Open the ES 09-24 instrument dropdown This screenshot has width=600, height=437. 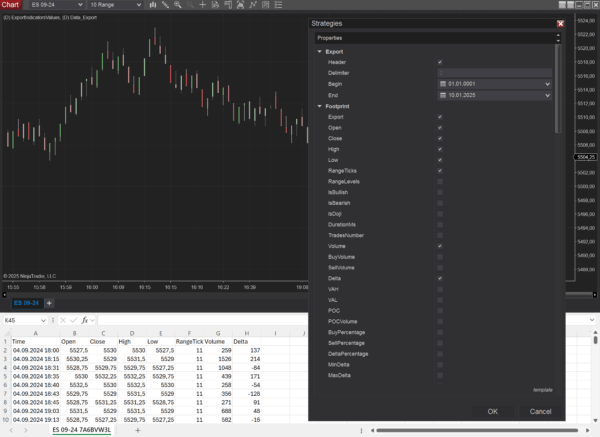click(57, 5)
